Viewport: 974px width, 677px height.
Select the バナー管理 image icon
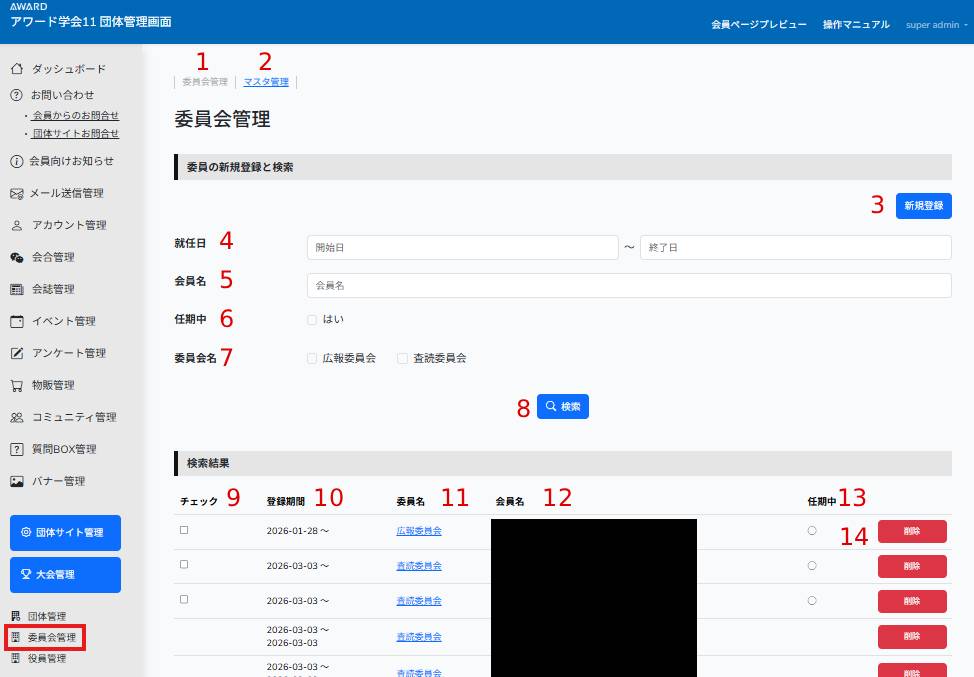tap(16, 481)
